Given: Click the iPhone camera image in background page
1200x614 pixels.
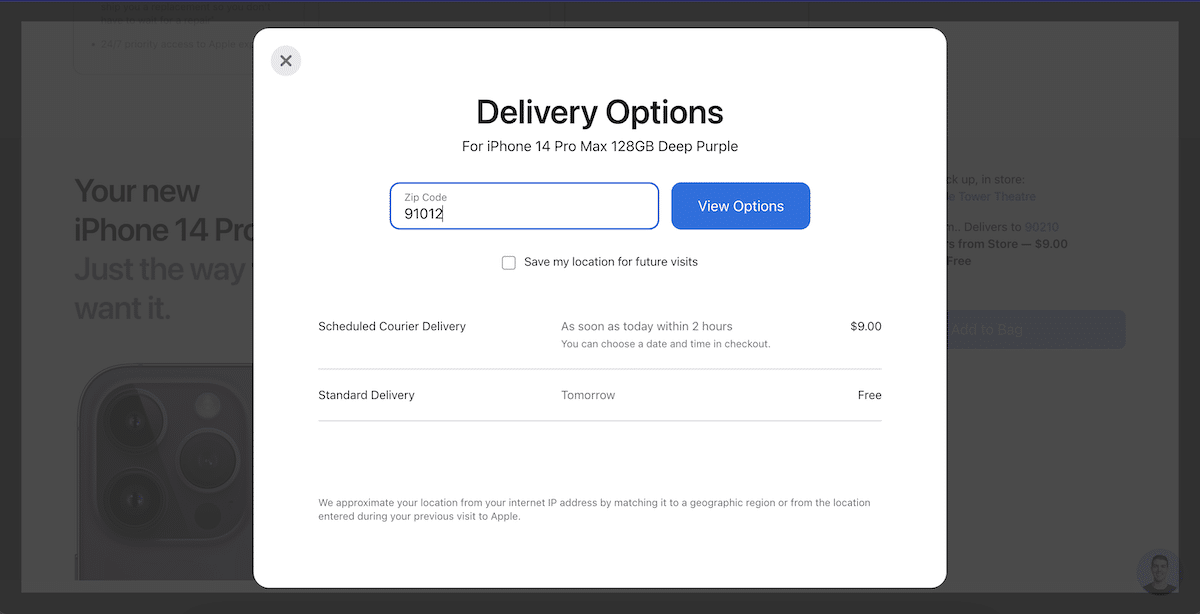Looking at the screenshot, I should click(x=164, y=470).
